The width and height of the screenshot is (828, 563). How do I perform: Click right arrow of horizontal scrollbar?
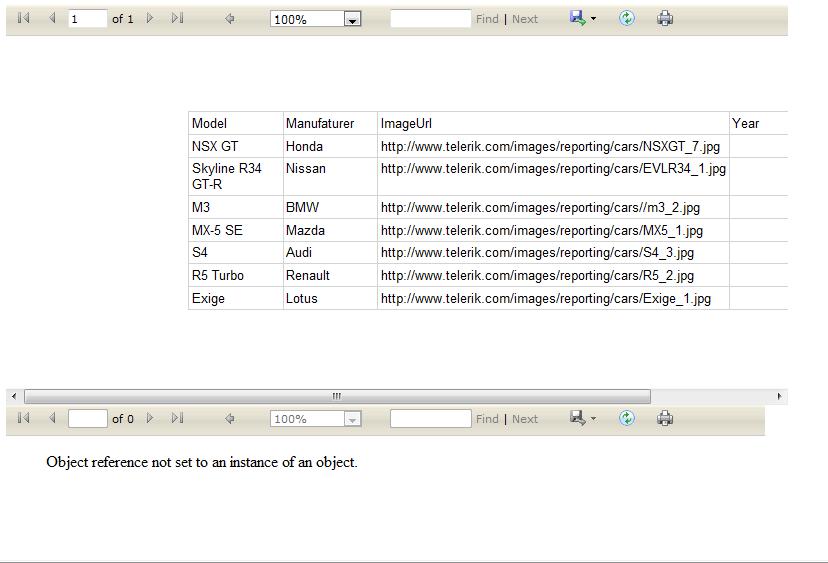(779, 396)
